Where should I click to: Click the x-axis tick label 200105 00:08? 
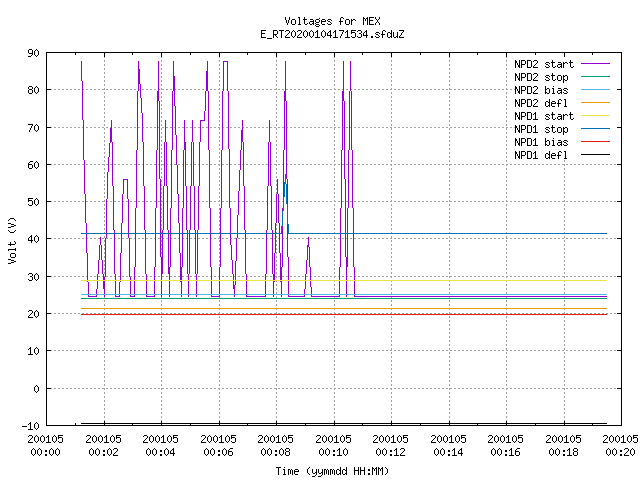276,446
